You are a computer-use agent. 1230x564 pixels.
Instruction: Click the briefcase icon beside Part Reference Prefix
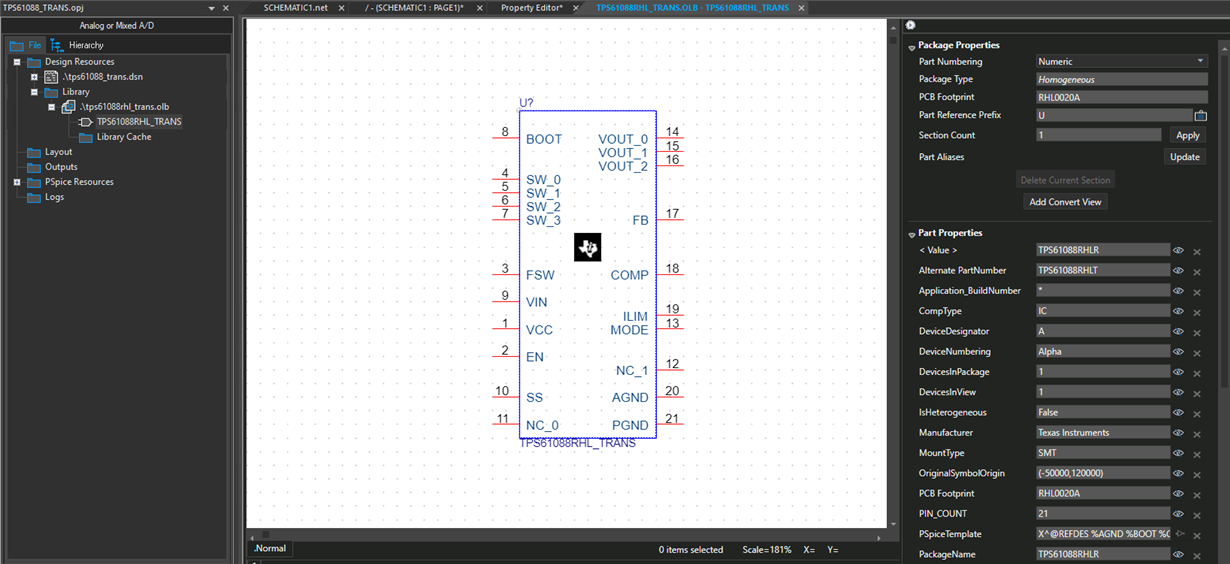[x=1200, y=115]
